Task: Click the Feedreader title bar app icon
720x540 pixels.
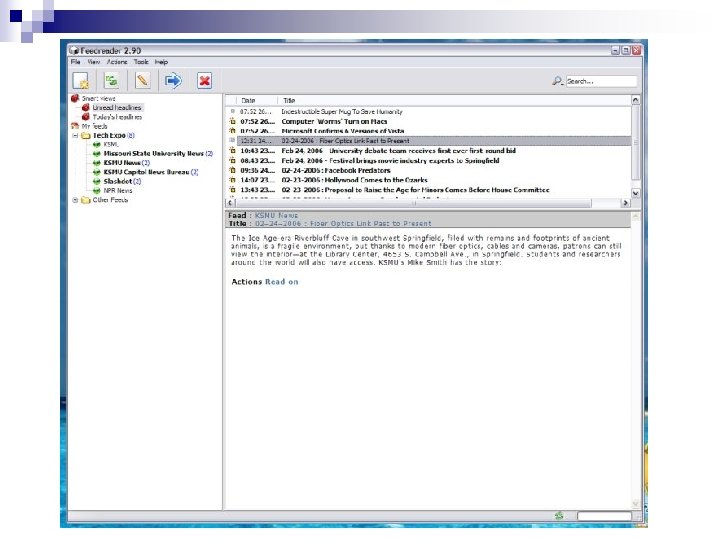Action: [x=74, y=51]
